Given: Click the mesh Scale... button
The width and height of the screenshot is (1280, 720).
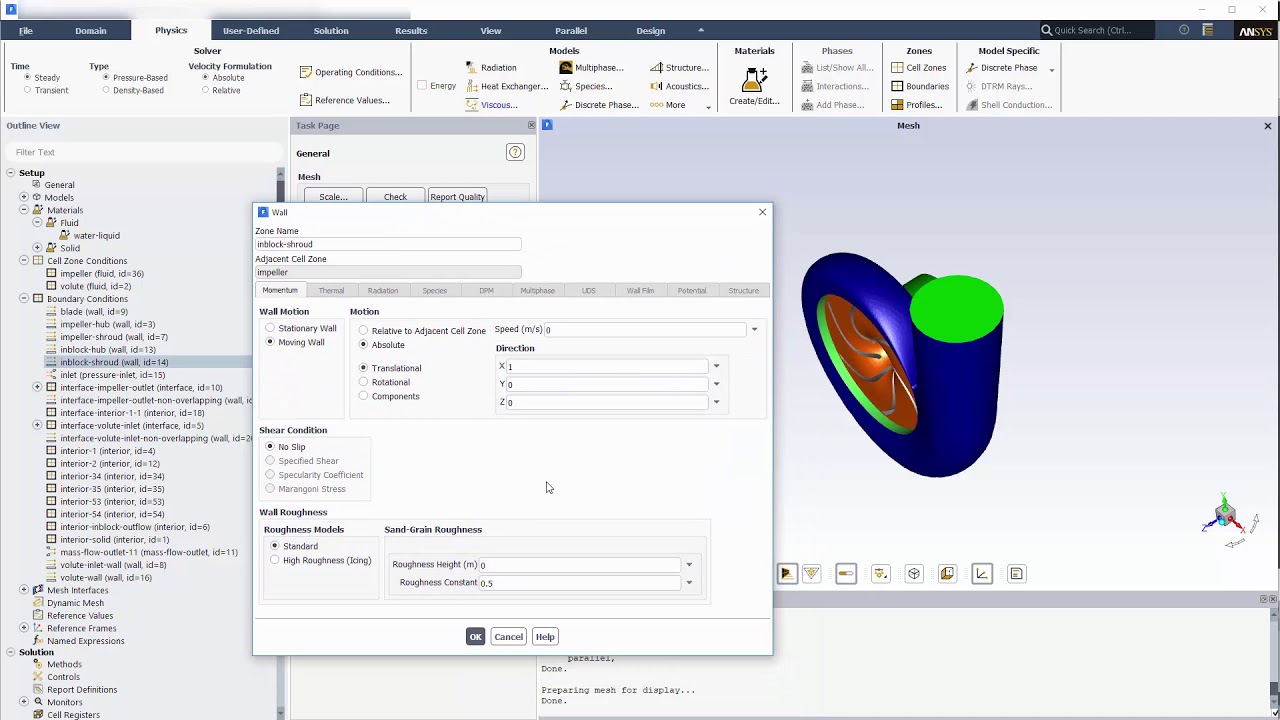Looking at the screenshot, I should click(x=333, y=197).
